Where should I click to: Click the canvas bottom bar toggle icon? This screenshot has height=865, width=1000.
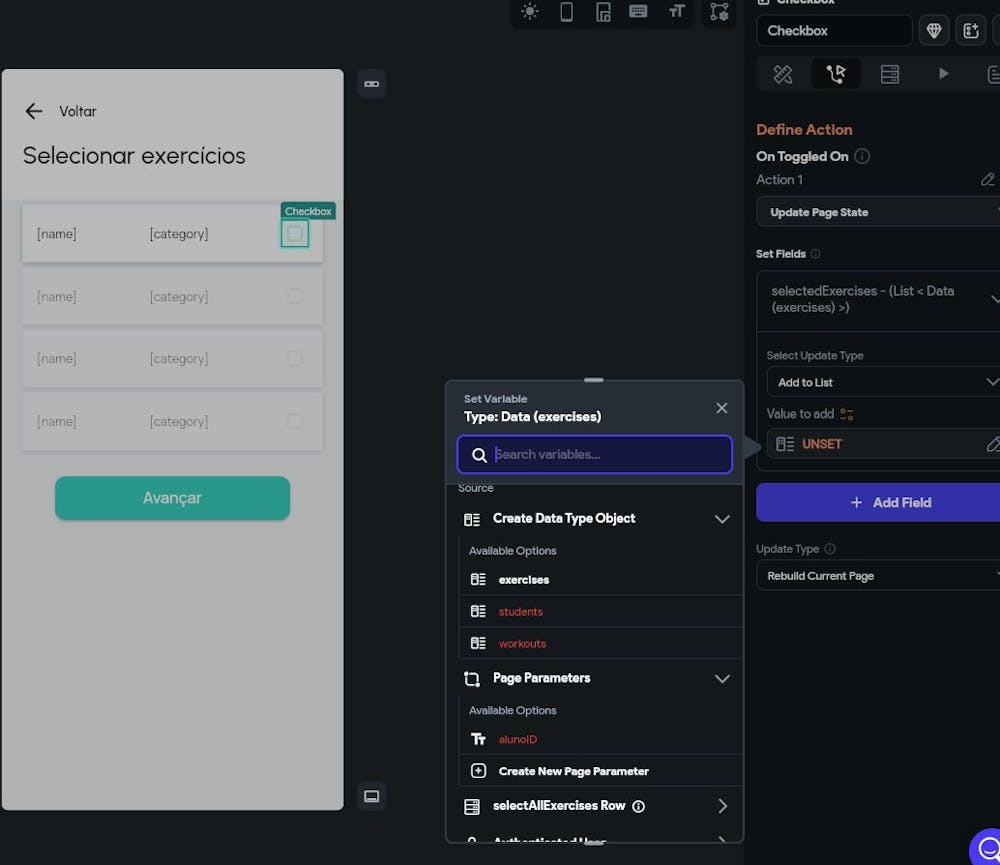click(x=371, y=796)
